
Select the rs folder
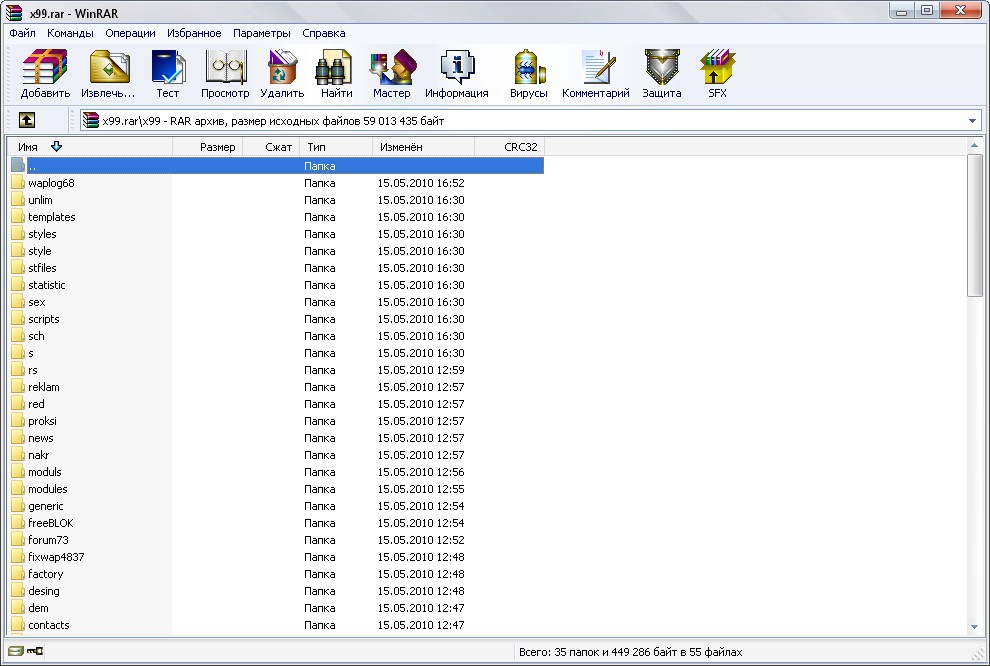point(33,371)
